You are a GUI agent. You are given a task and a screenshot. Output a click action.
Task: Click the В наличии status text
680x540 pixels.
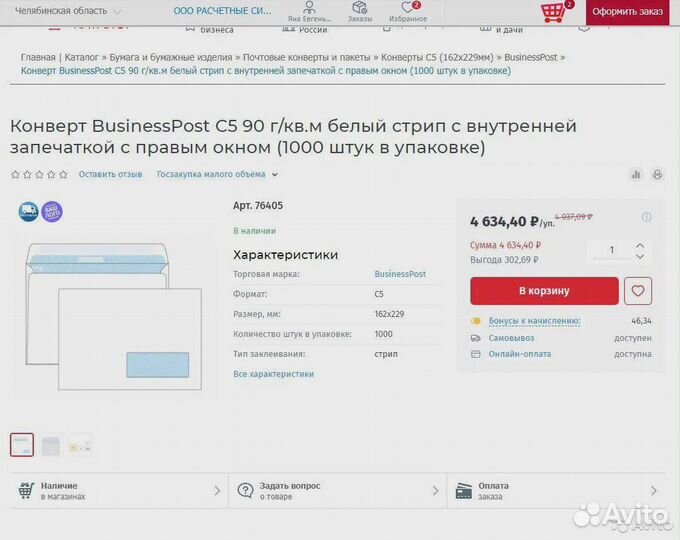(x=254, y=231)
